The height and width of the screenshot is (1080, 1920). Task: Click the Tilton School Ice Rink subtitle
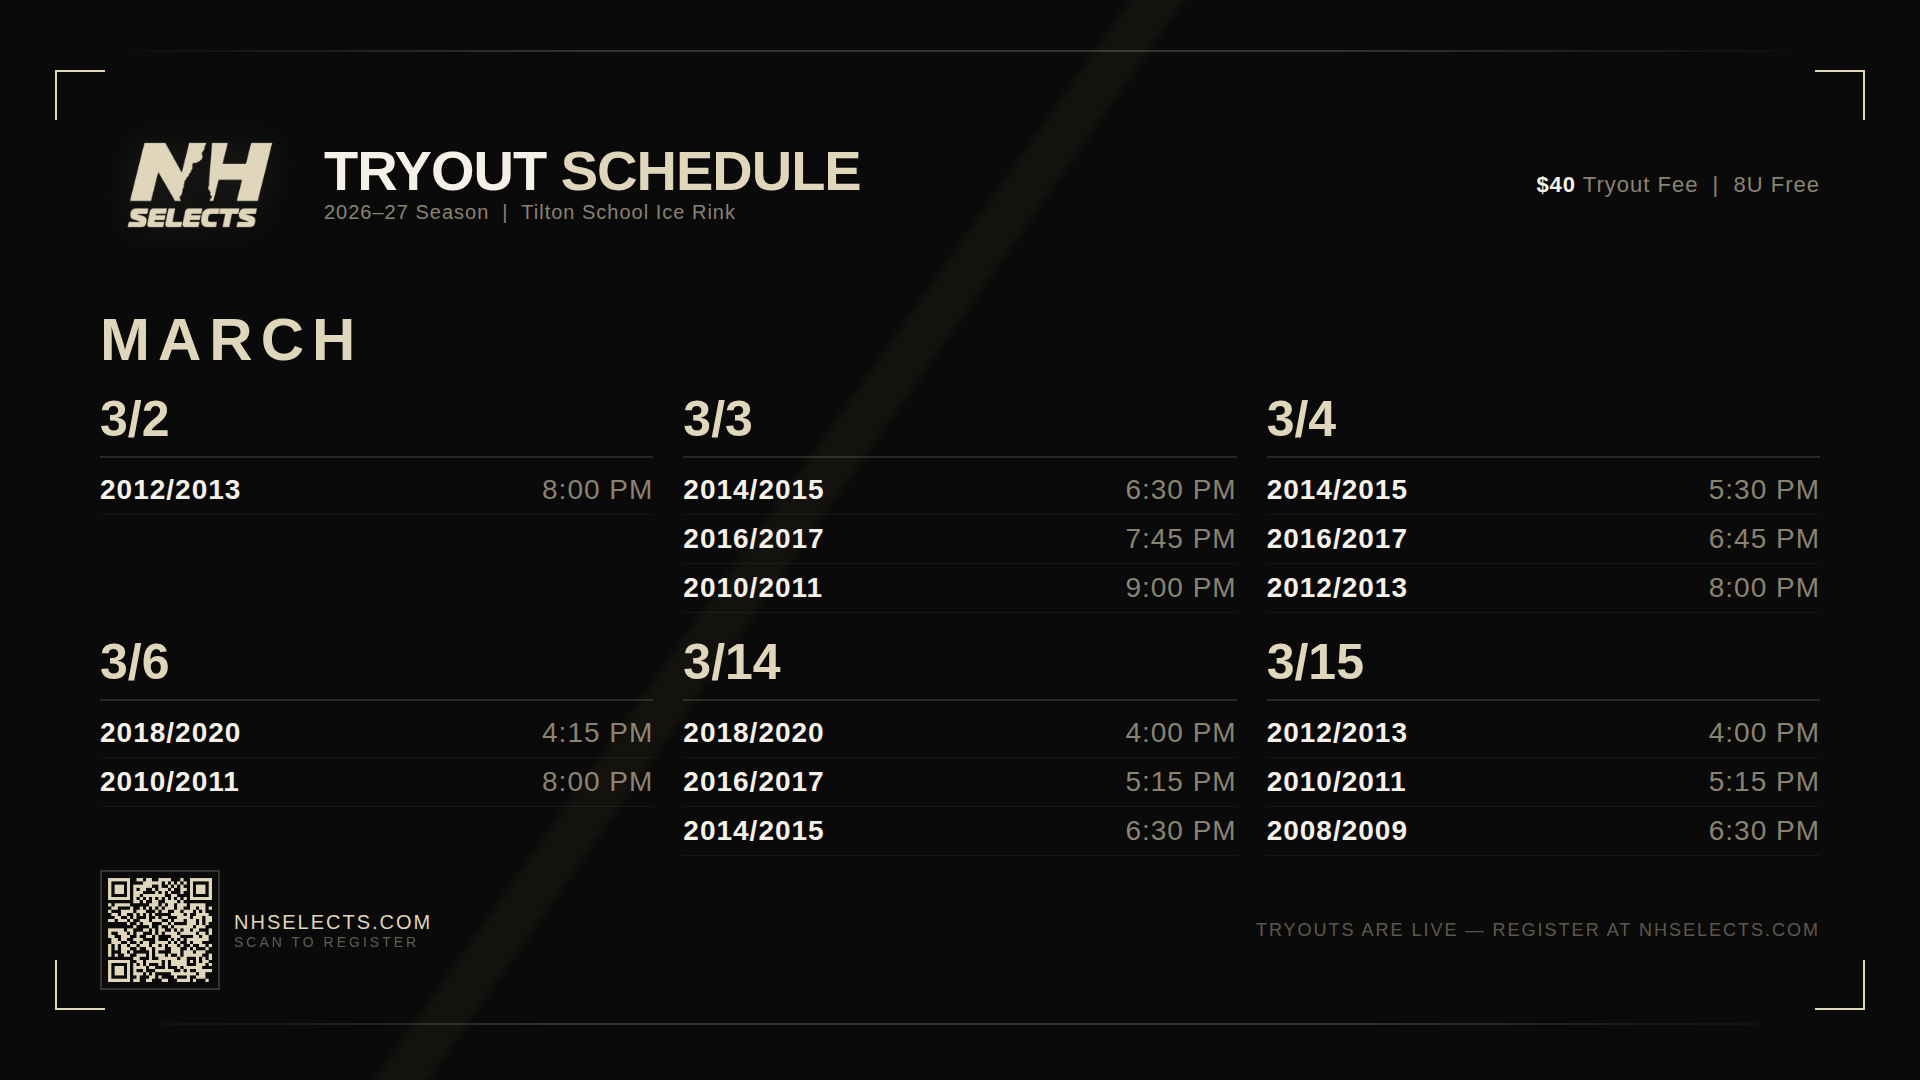[x=628, y=212]
